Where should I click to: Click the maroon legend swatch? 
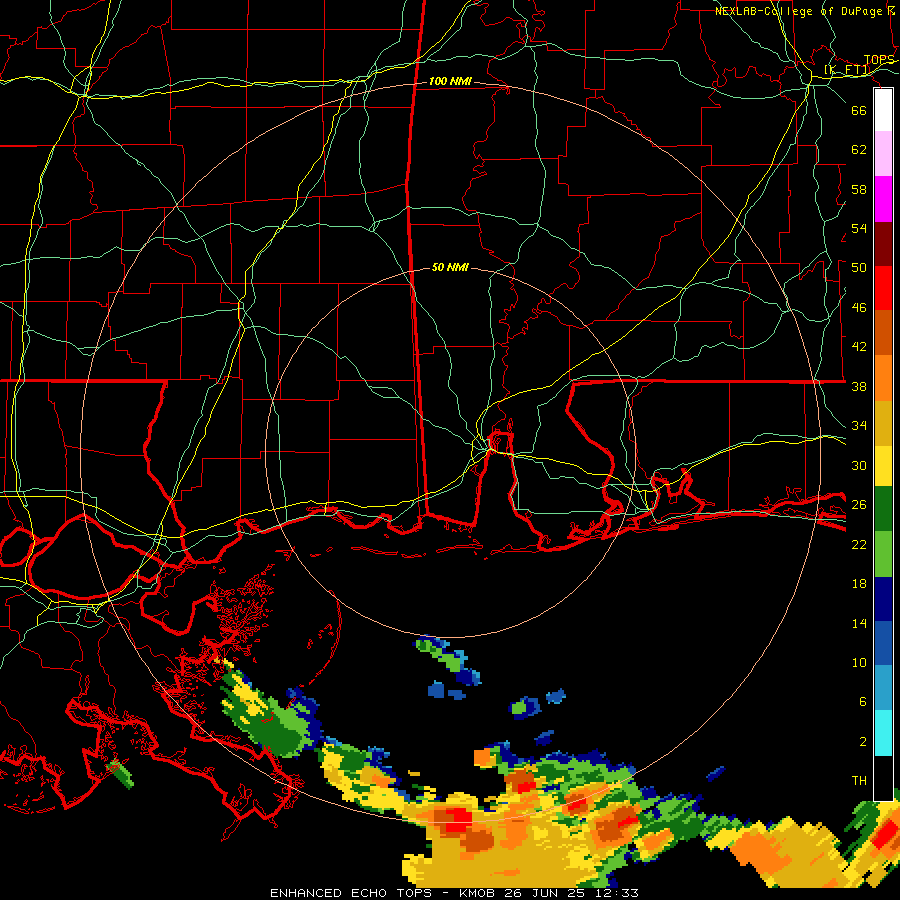tap(883, 244)
